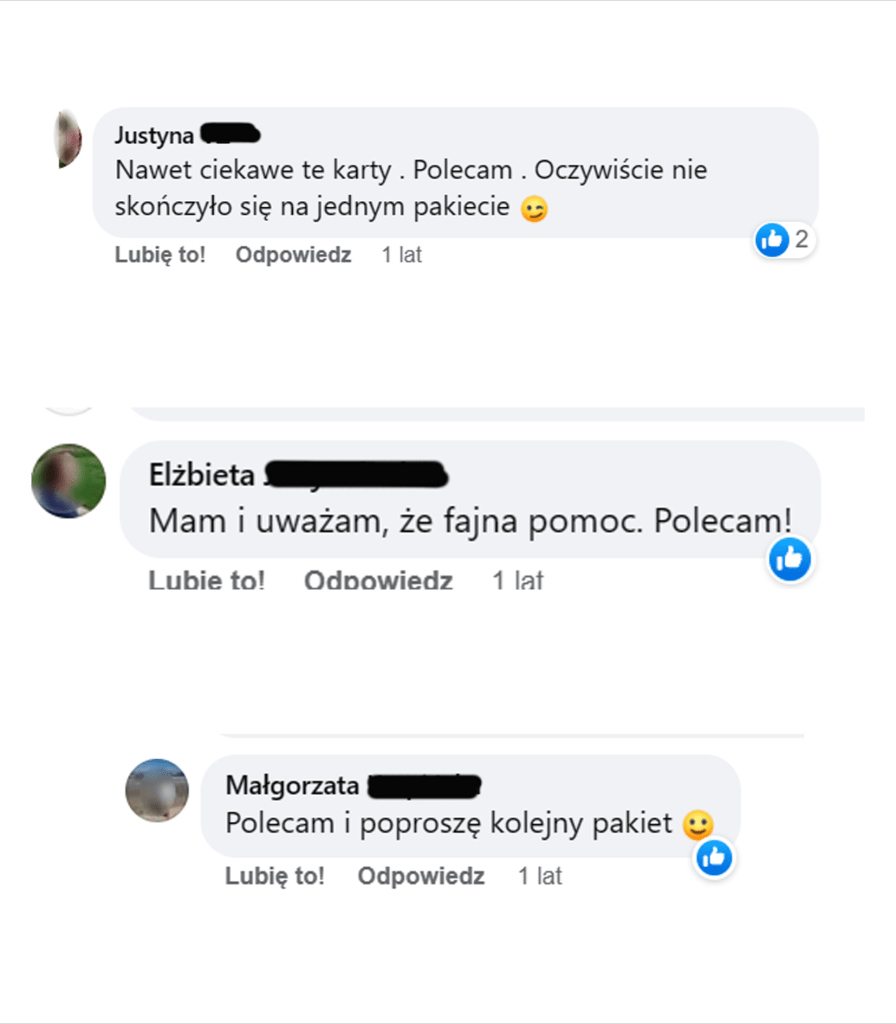Click the thumbs-up reaction icon on Justyna's comment
The height and width of the screenshot is (1024, 896).
[772, 240]
